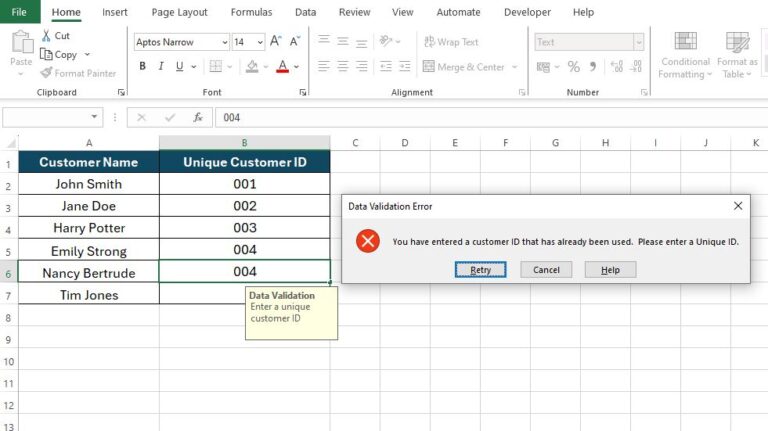Open the Page Layout tab

[x=179, y=12]
